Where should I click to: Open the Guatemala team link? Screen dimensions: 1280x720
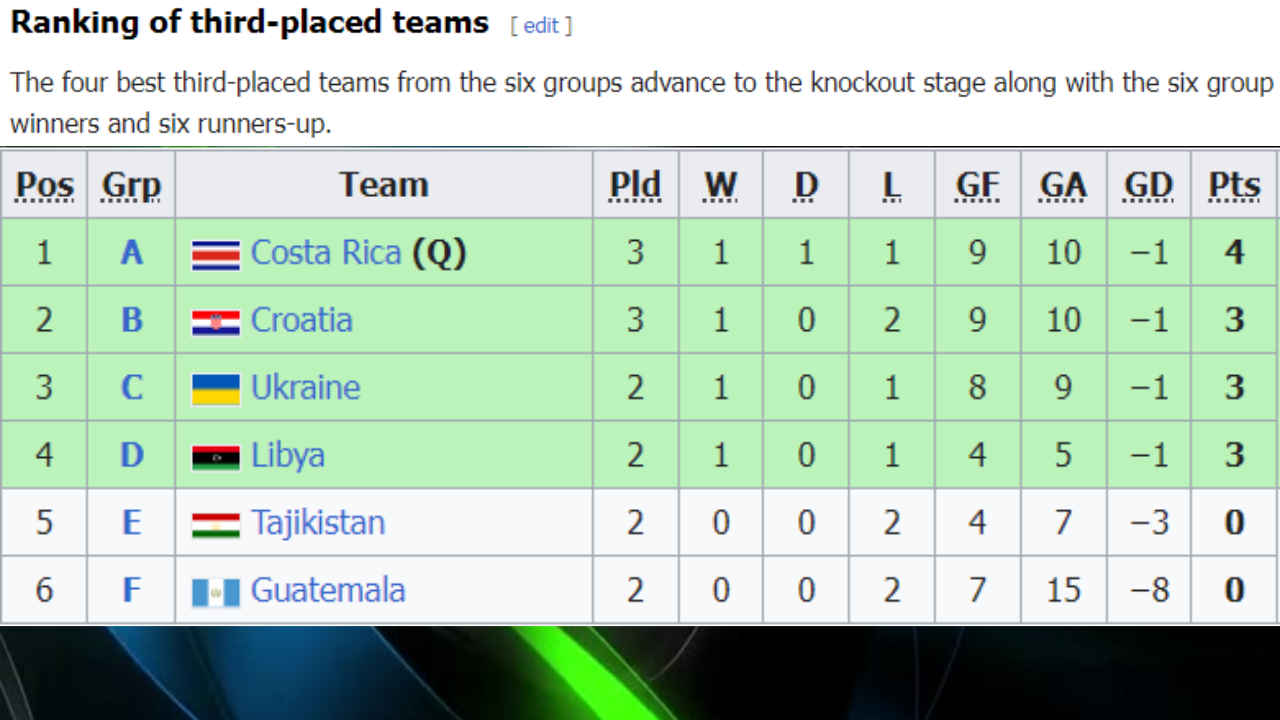click(x=328, y=591)
